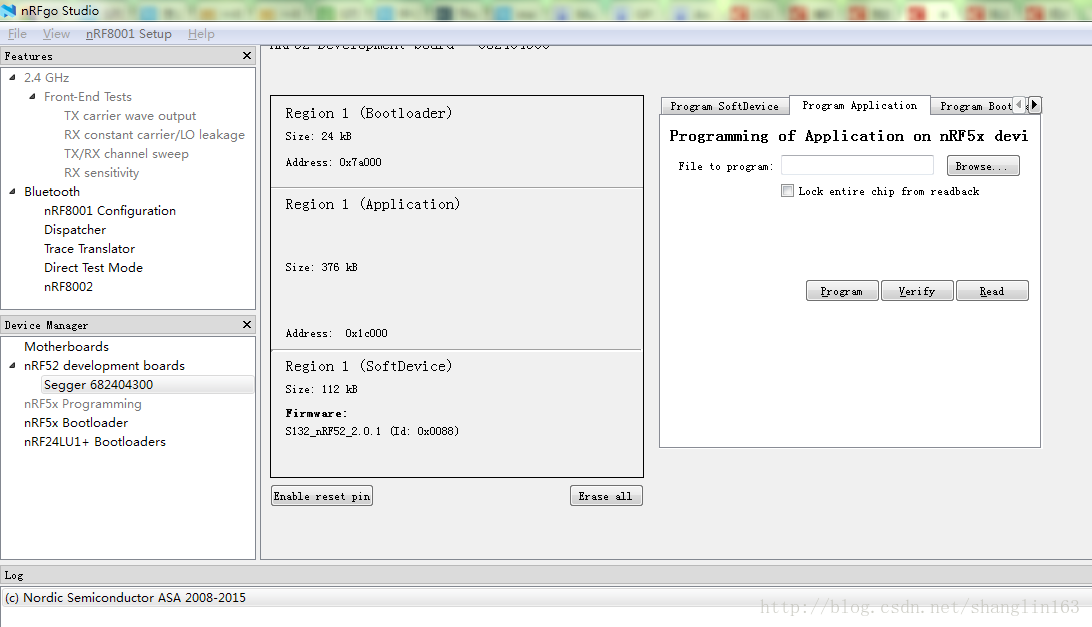Close the Device Manager panel

pyautogui.click(x=247, y=325)
